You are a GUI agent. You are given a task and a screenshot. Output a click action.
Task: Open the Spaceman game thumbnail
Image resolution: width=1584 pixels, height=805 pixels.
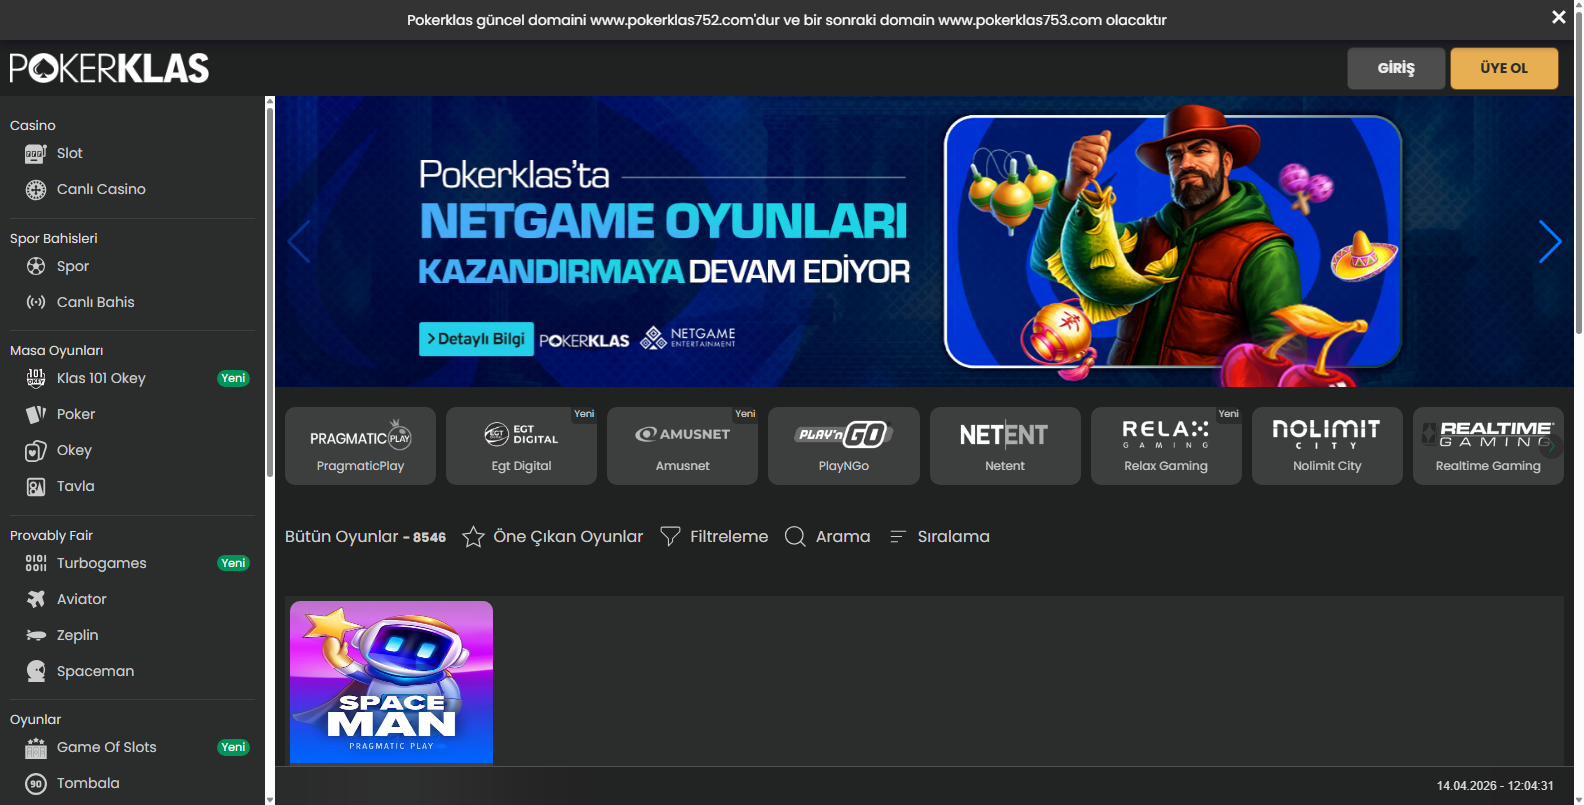391,682
